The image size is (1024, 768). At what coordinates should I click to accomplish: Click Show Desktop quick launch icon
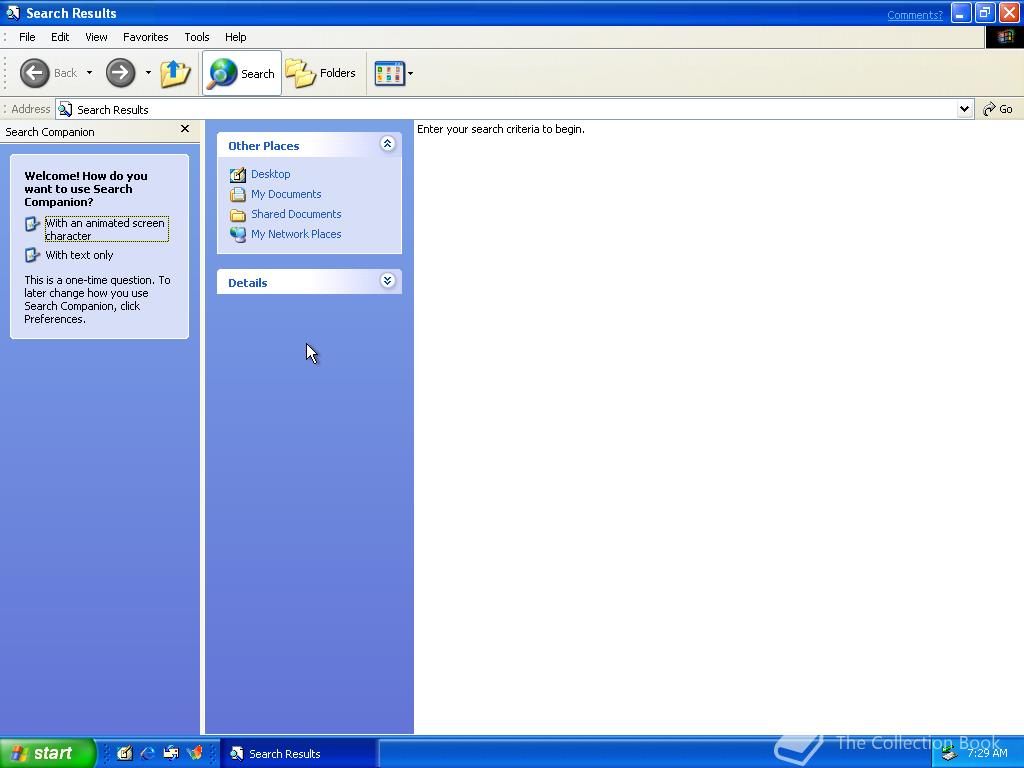pos(125,754)
